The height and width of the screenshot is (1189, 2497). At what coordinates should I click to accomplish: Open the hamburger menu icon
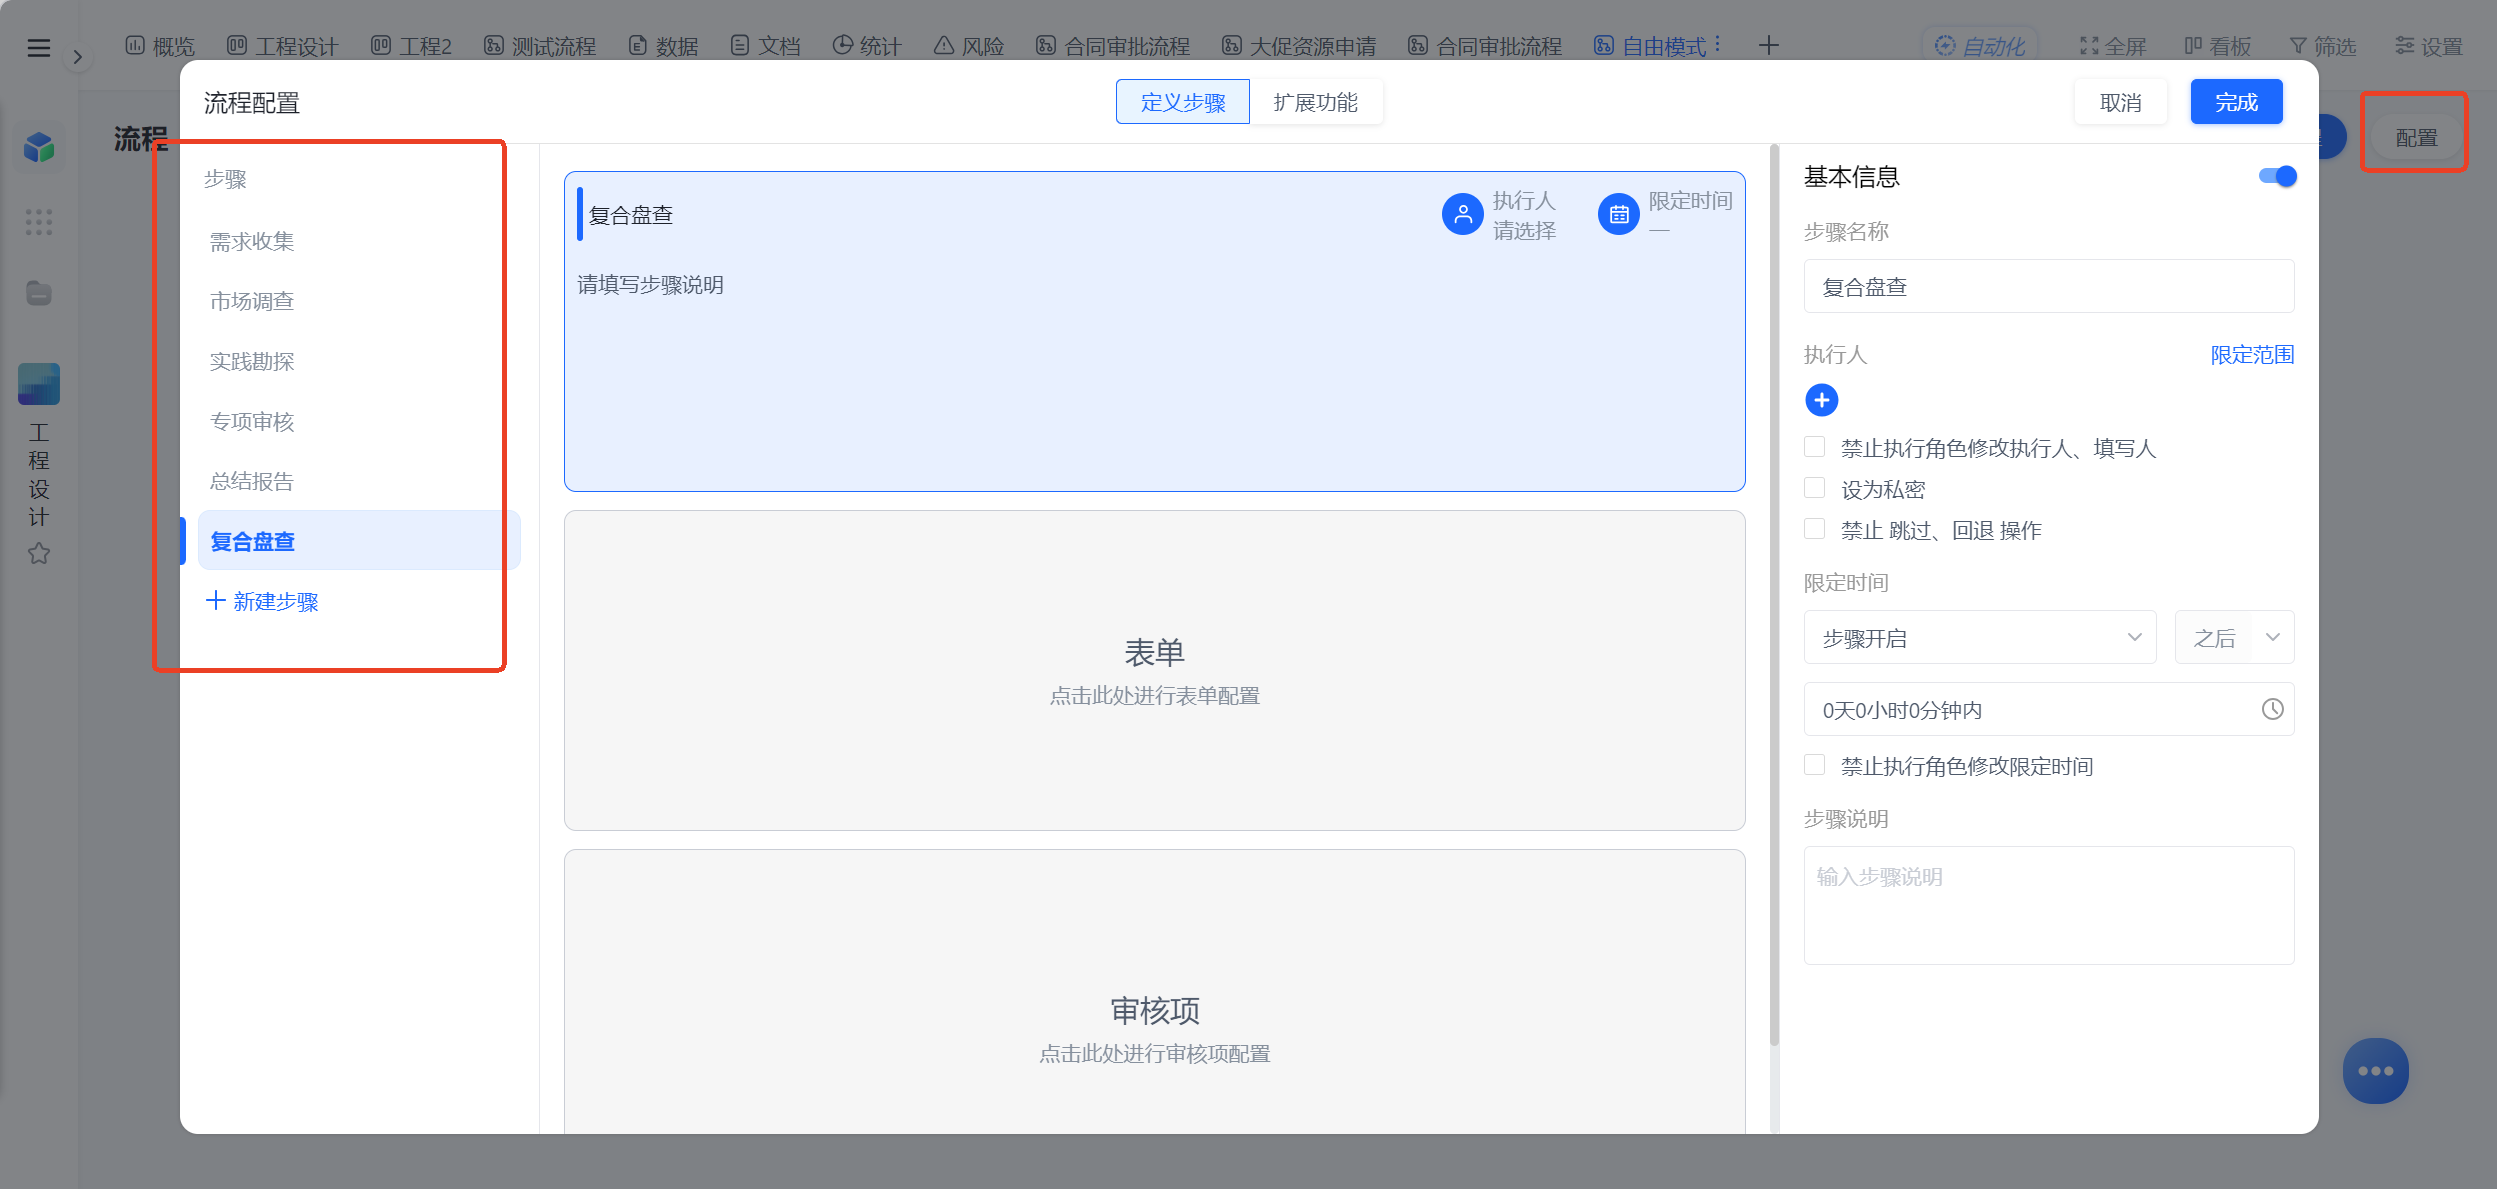38,47
